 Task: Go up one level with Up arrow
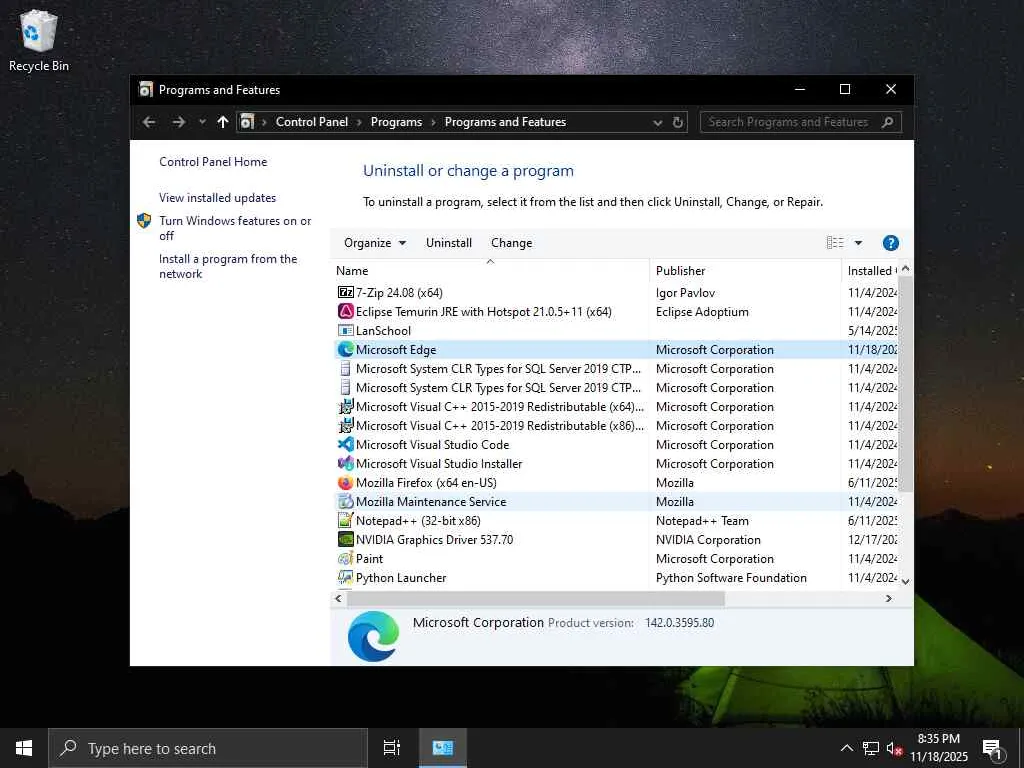pyautogui.click(x=223, y=122)
